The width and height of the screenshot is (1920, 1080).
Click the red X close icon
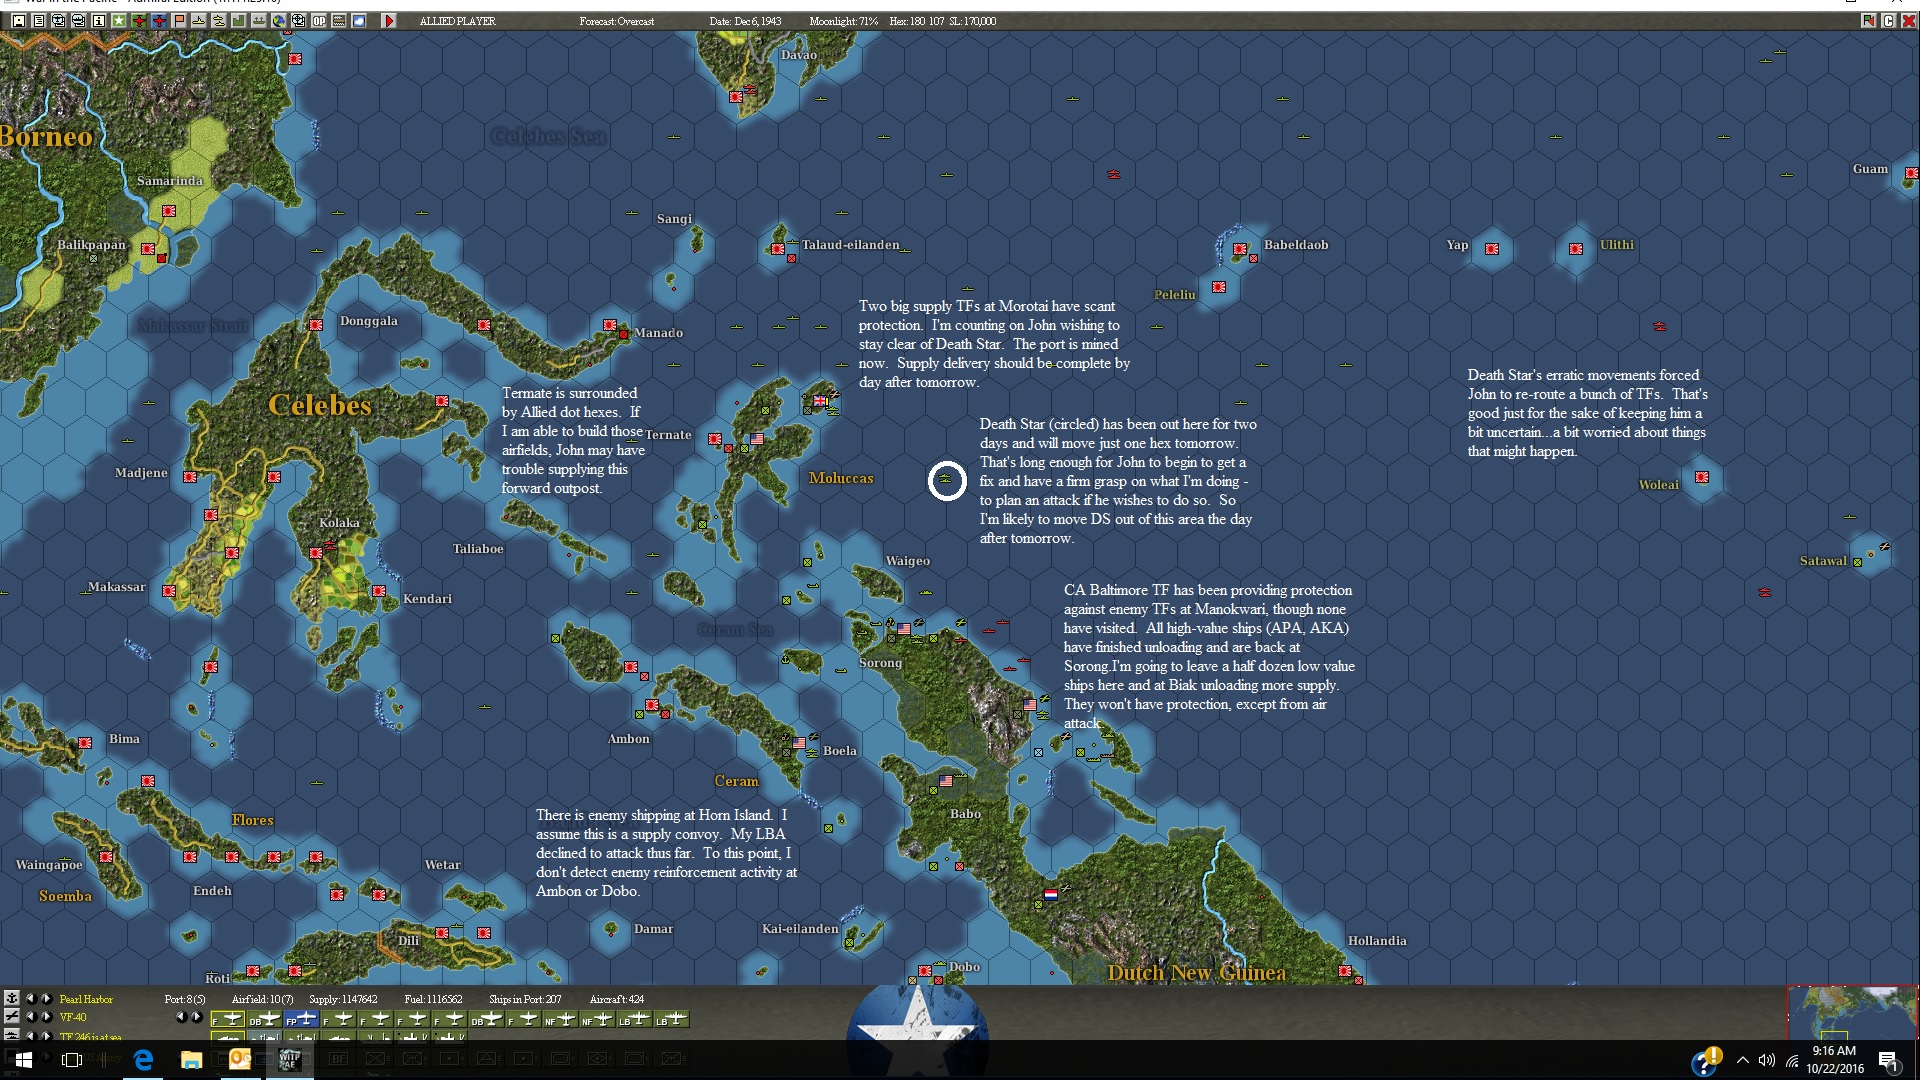tap(1908, 20)
